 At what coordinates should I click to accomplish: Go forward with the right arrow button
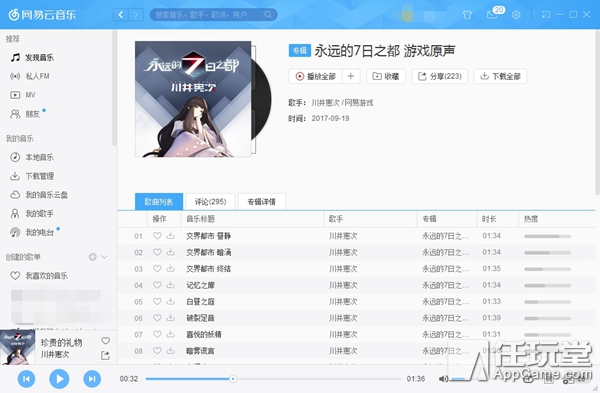pyautogui.click(x=136, y=15)
